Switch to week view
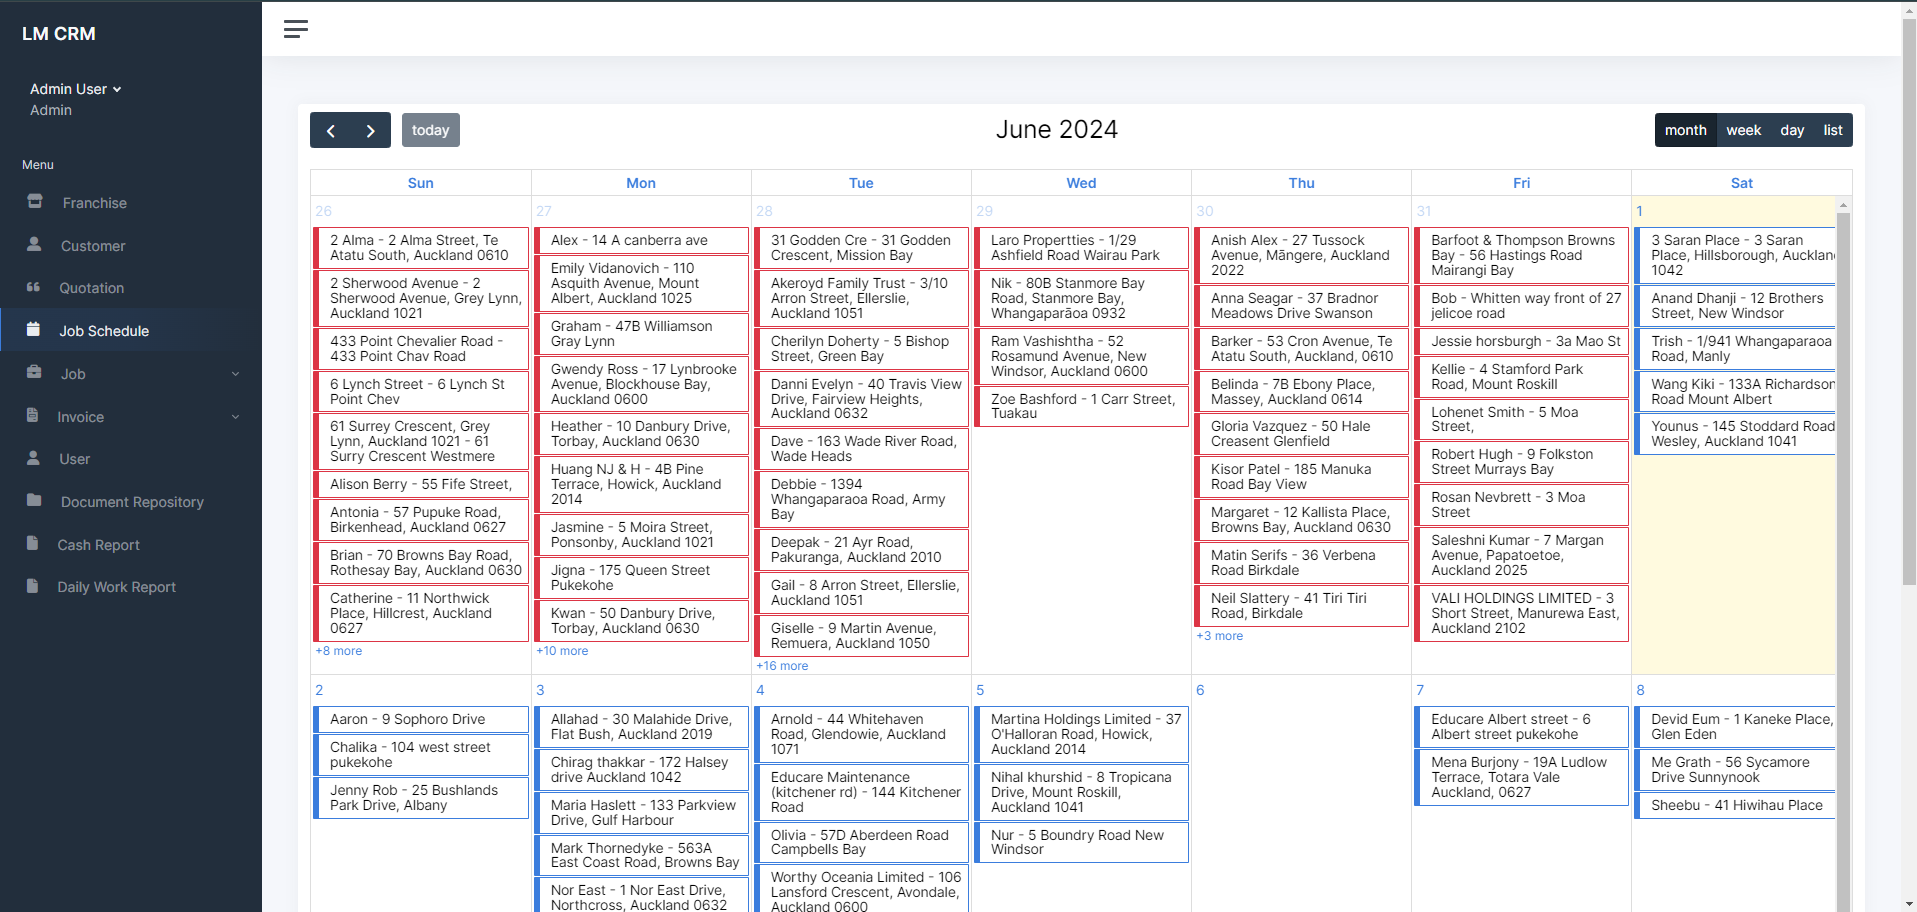This screenshot has width=1917, height=912. coord(1744,130)
